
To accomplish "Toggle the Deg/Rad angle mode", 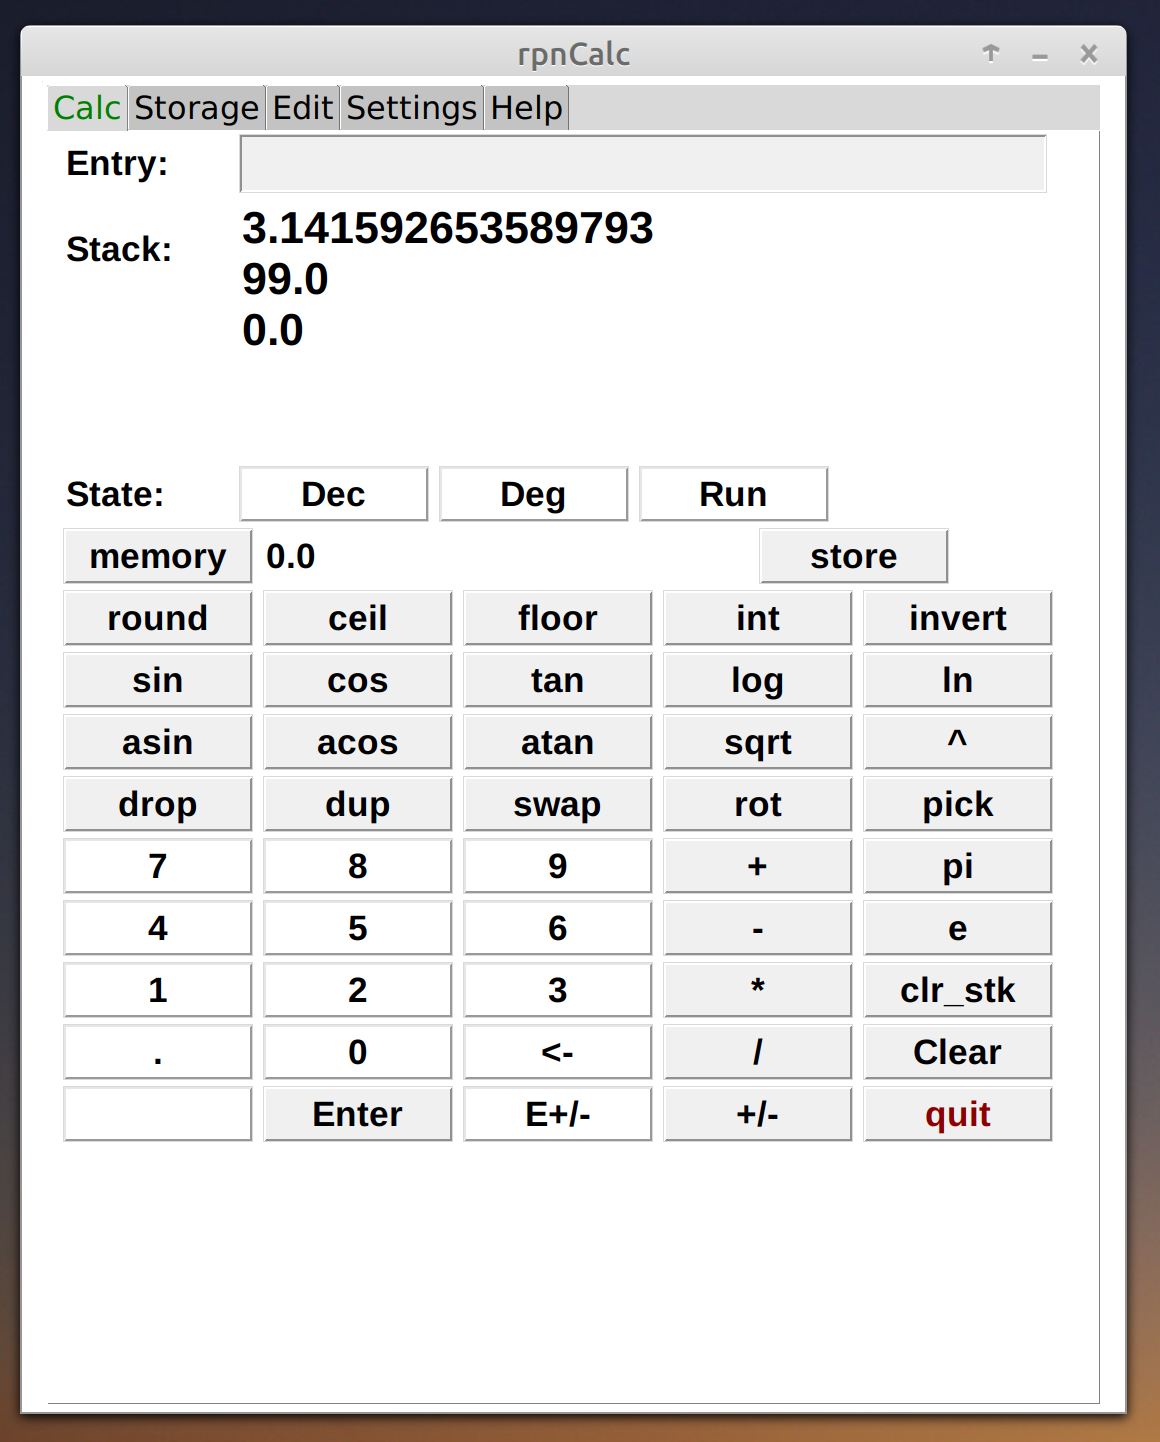I will point(532,493).
